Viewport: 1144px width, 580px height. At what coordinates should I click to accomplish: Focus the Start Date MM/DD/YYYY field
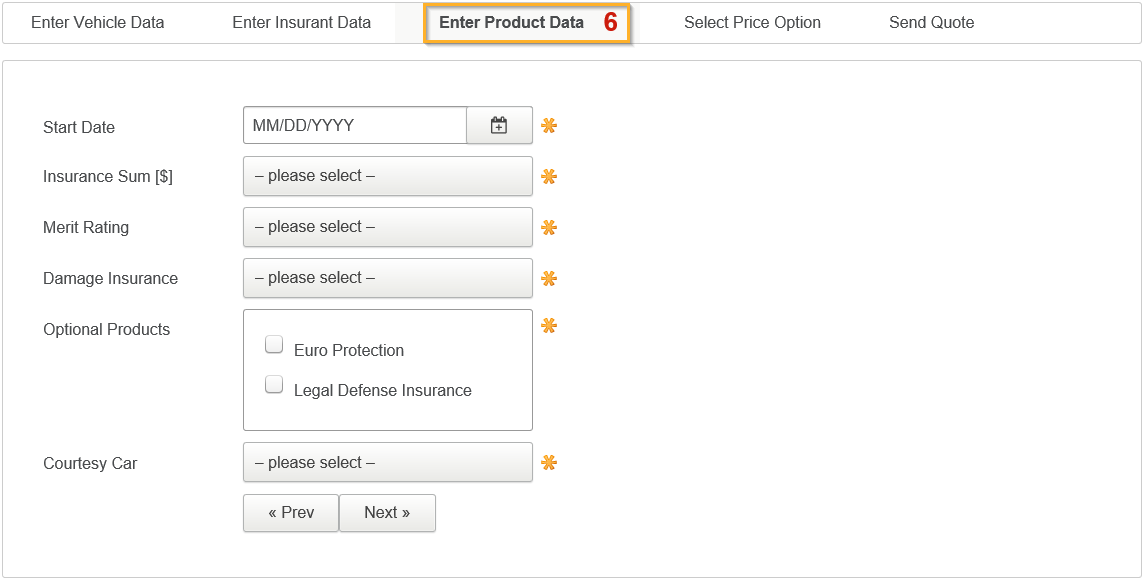[354, 126]
